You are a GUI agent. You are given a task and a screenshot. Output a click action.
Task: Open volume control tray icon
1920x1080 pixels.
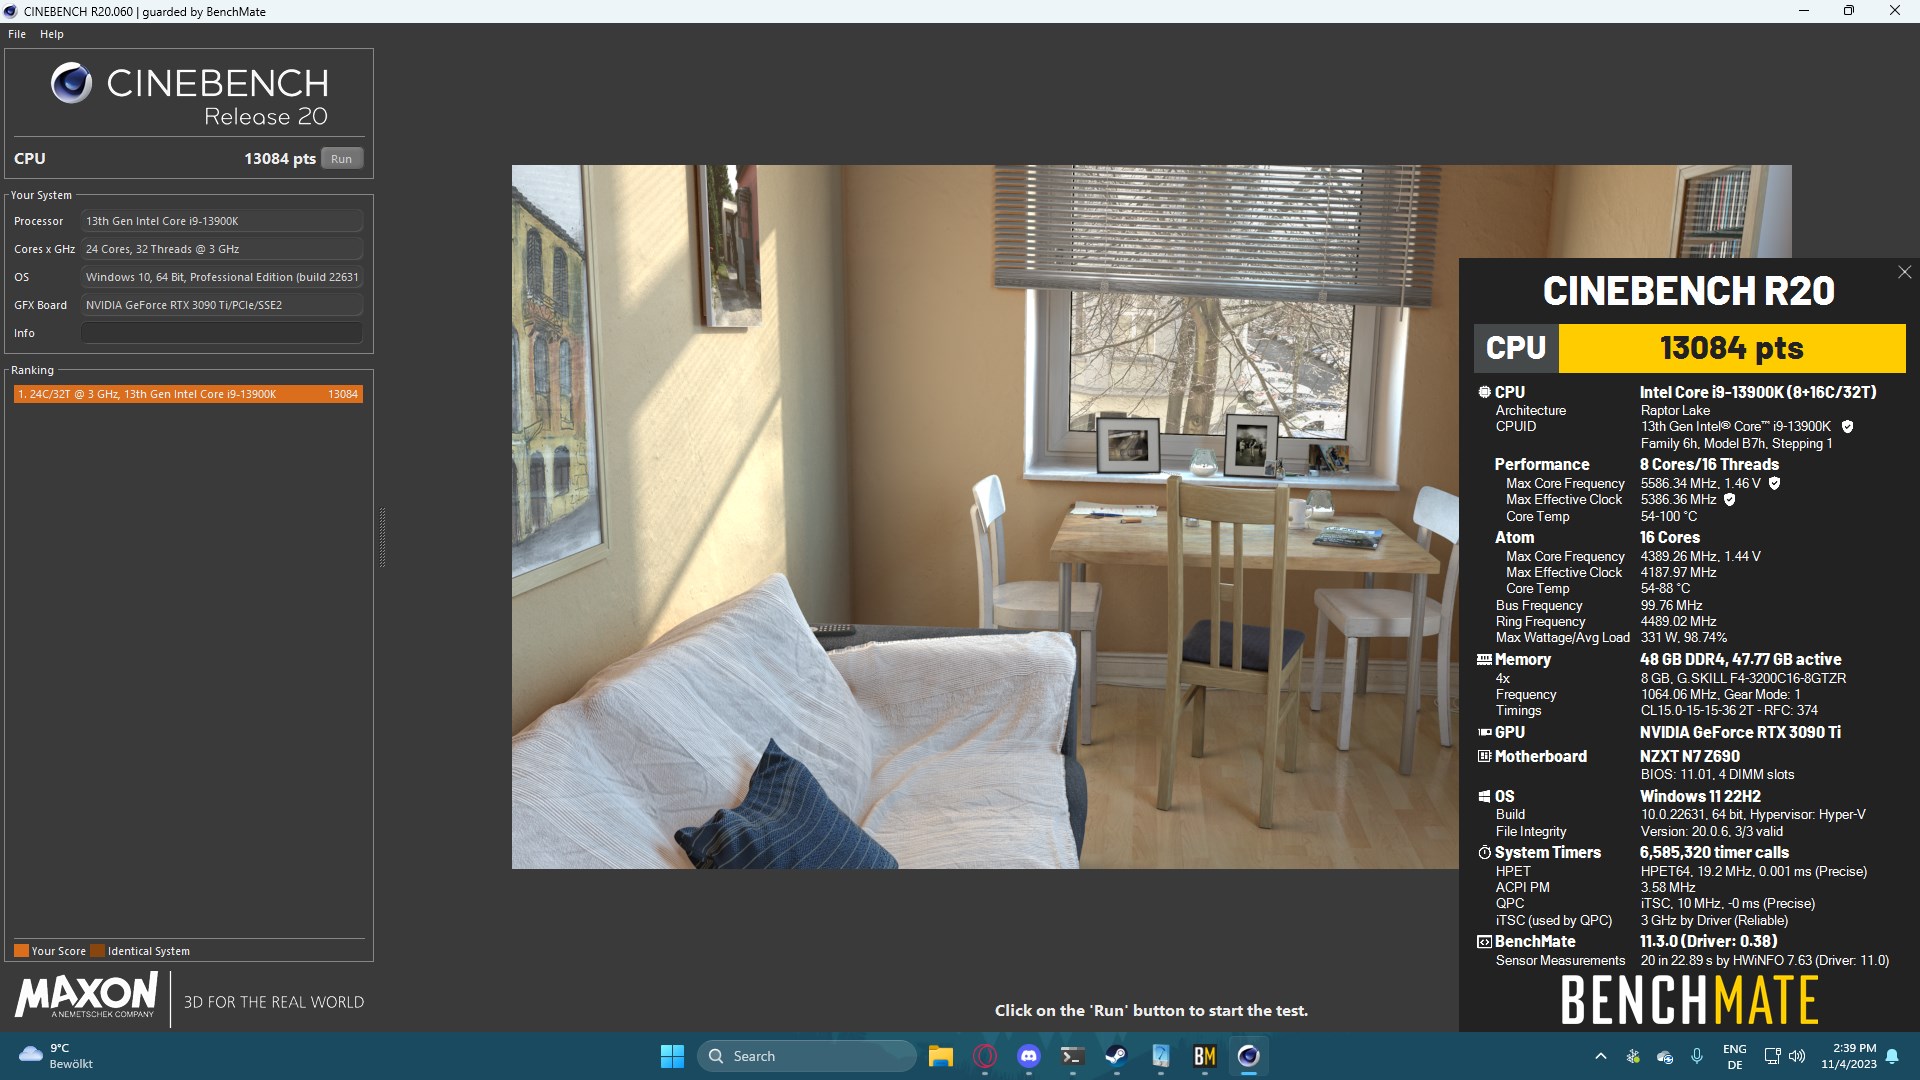click(1797, 1056)
